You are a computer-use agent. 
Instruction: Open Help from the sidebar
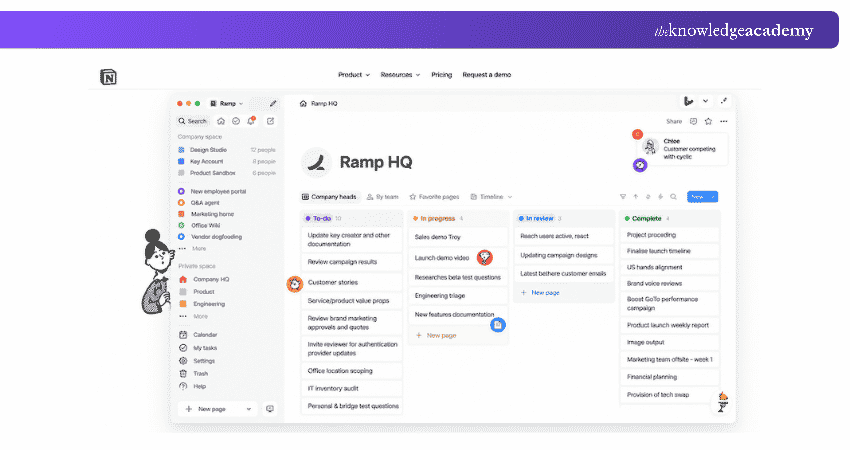click(x=199, y=387)
